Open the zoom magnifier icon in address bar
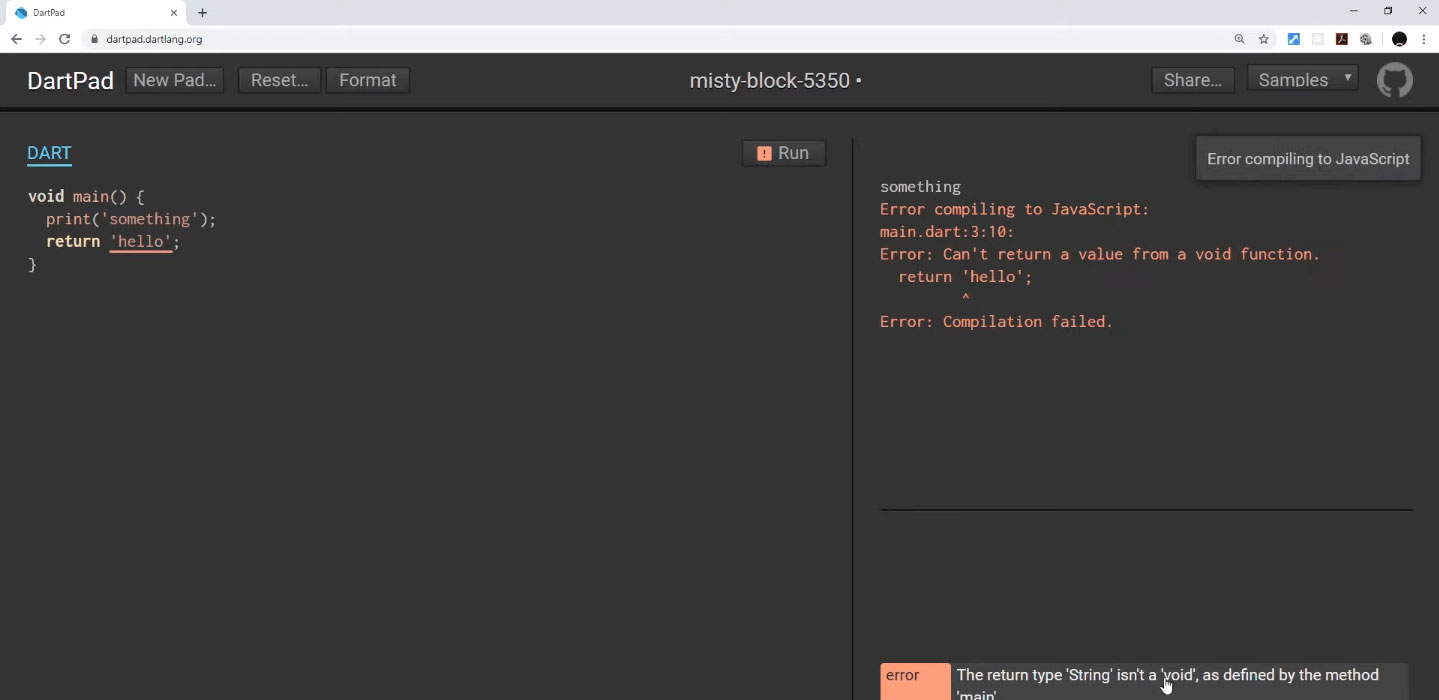 point(1240,39)
